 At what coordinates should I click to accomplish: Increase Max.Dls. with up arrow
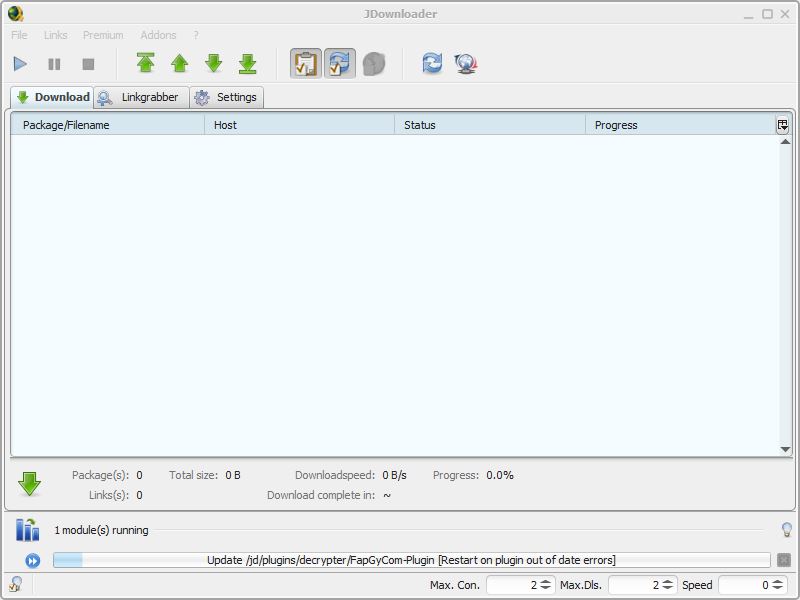[668, 582]
